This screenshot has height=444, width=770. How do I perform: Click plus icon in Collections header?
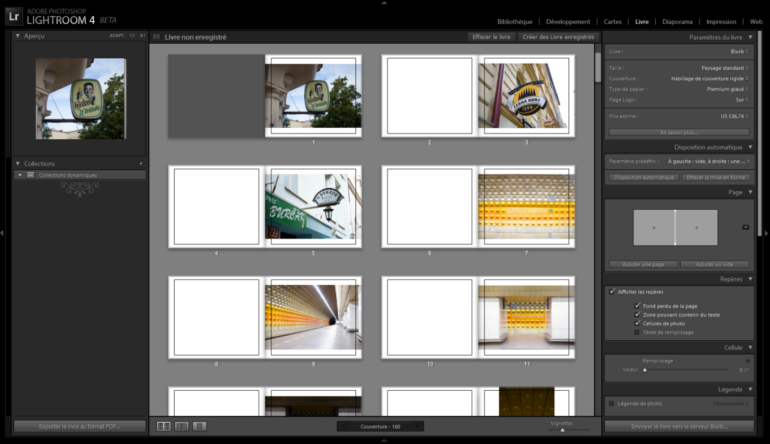coord(141,163)
